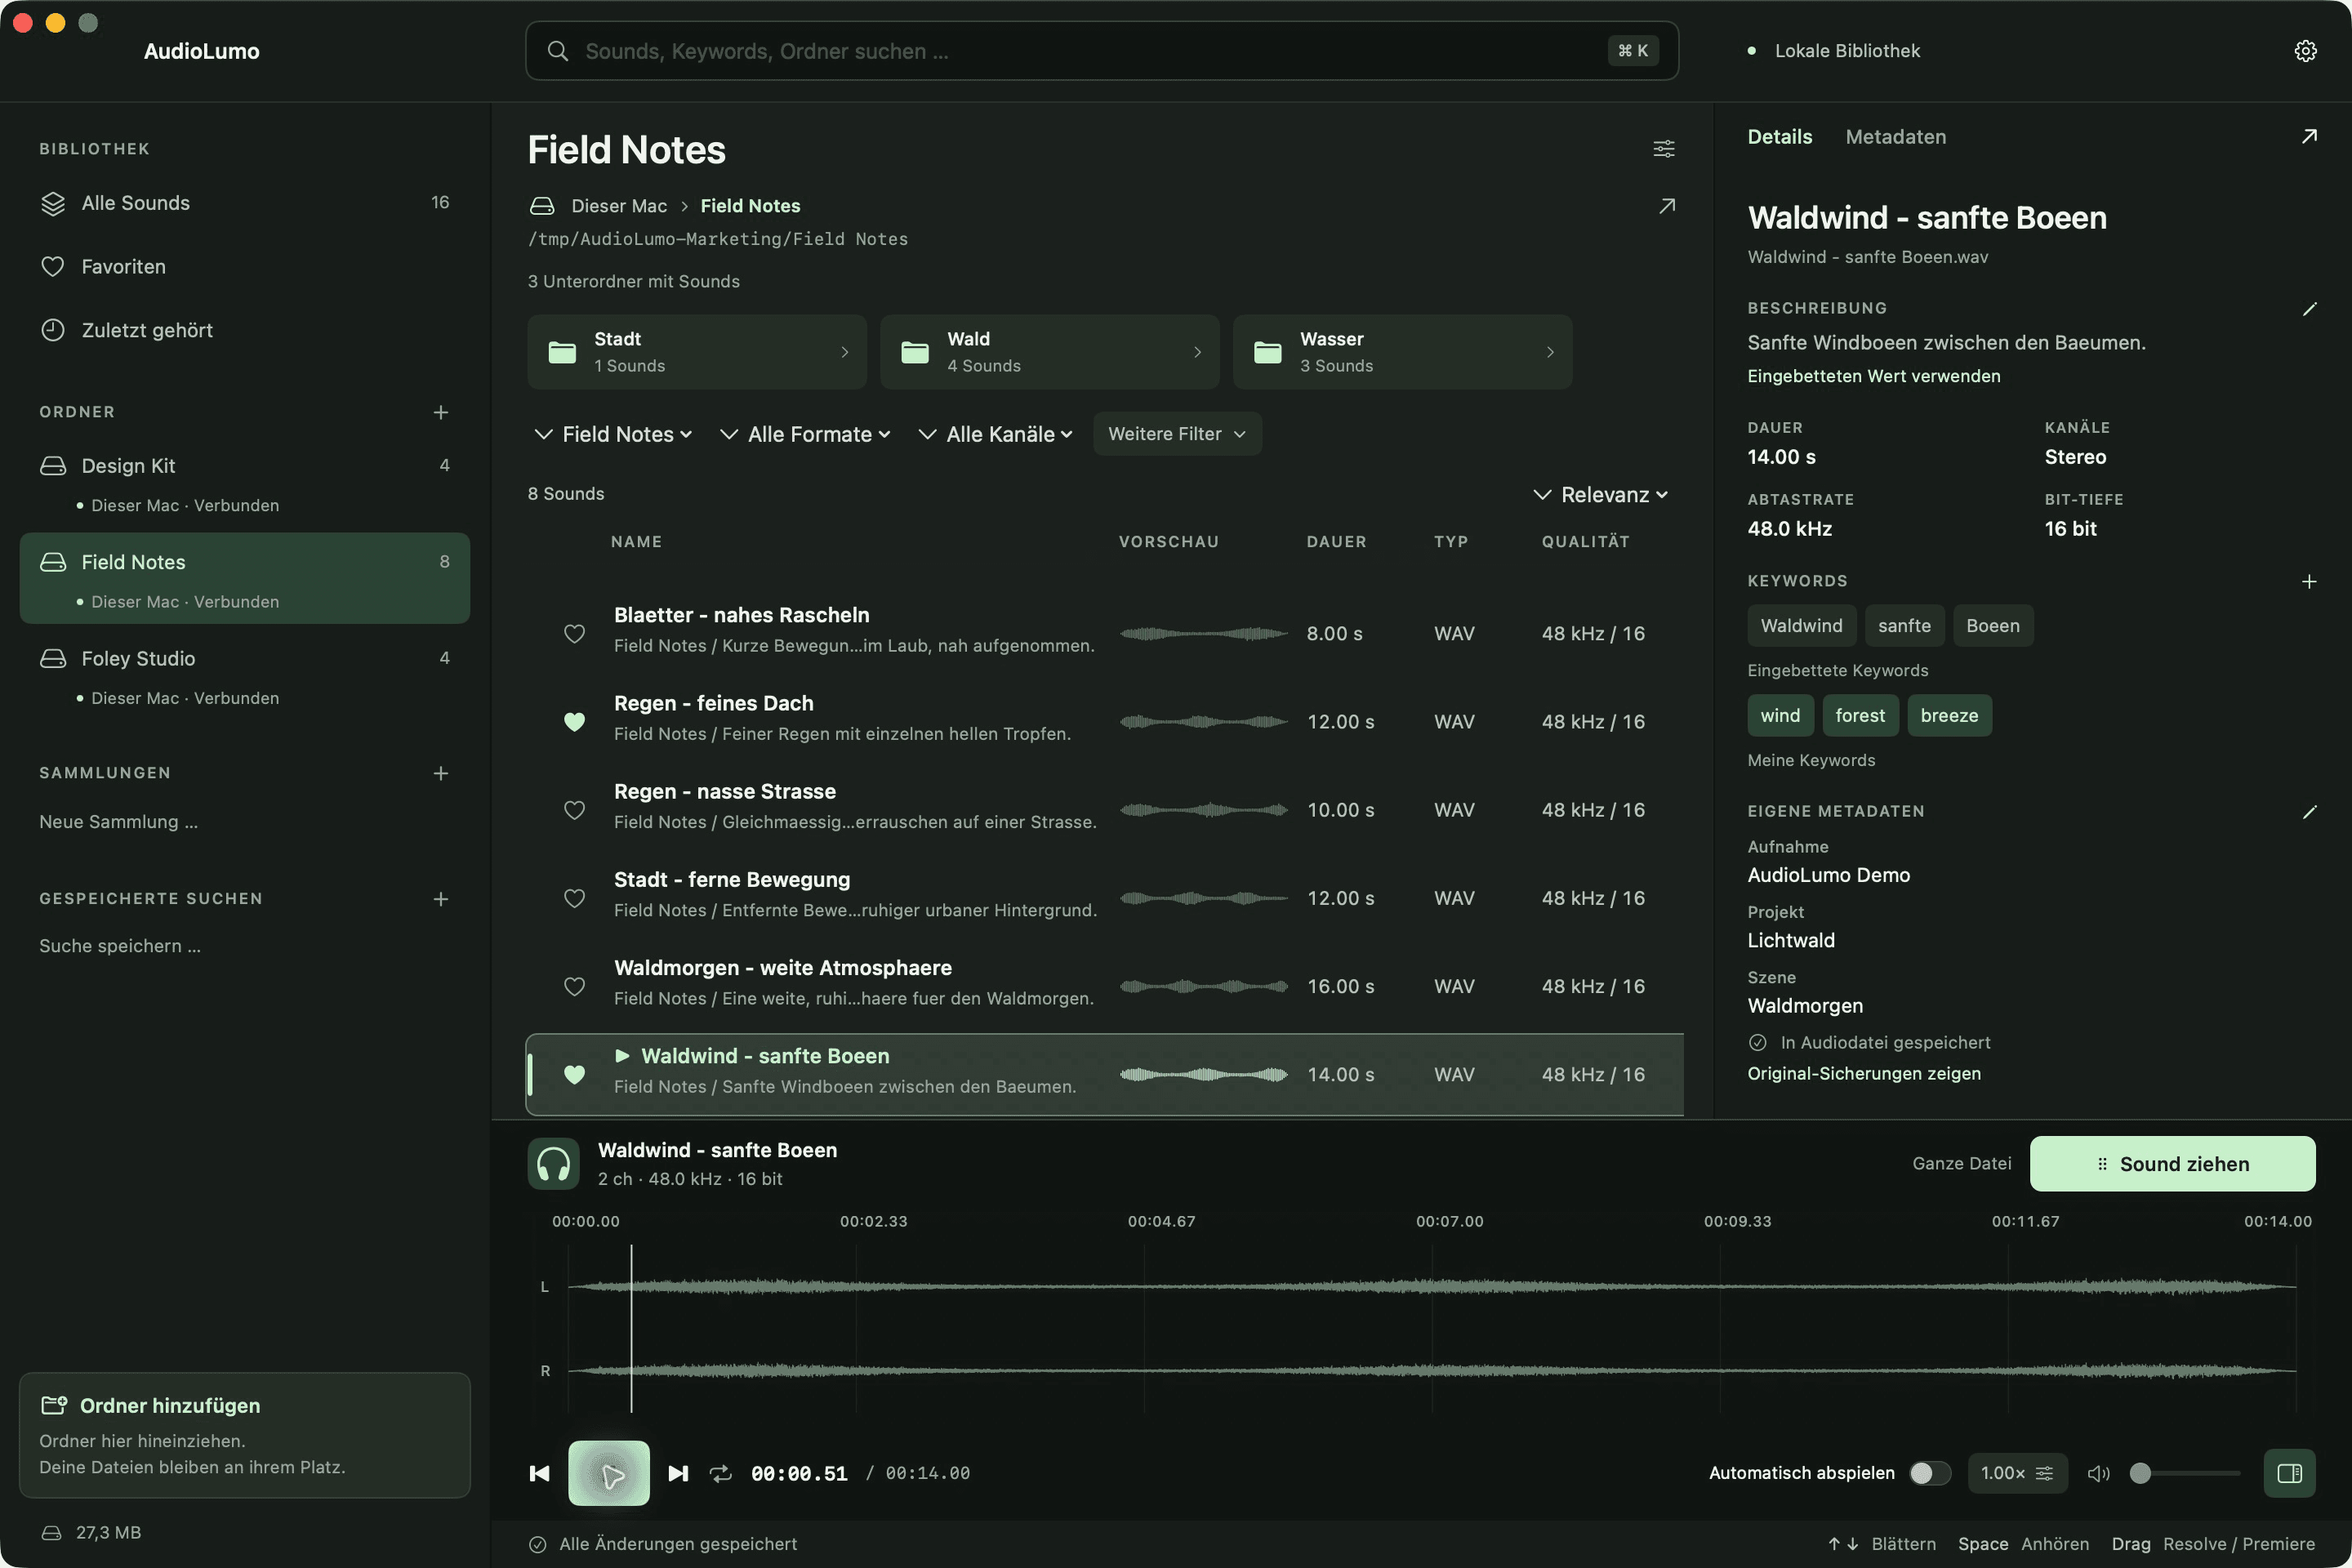Click Original-Sicherungen zeigen link
Image resolution: width=2352 pixels, height=1568 pixels.
coord(1863,1074)
